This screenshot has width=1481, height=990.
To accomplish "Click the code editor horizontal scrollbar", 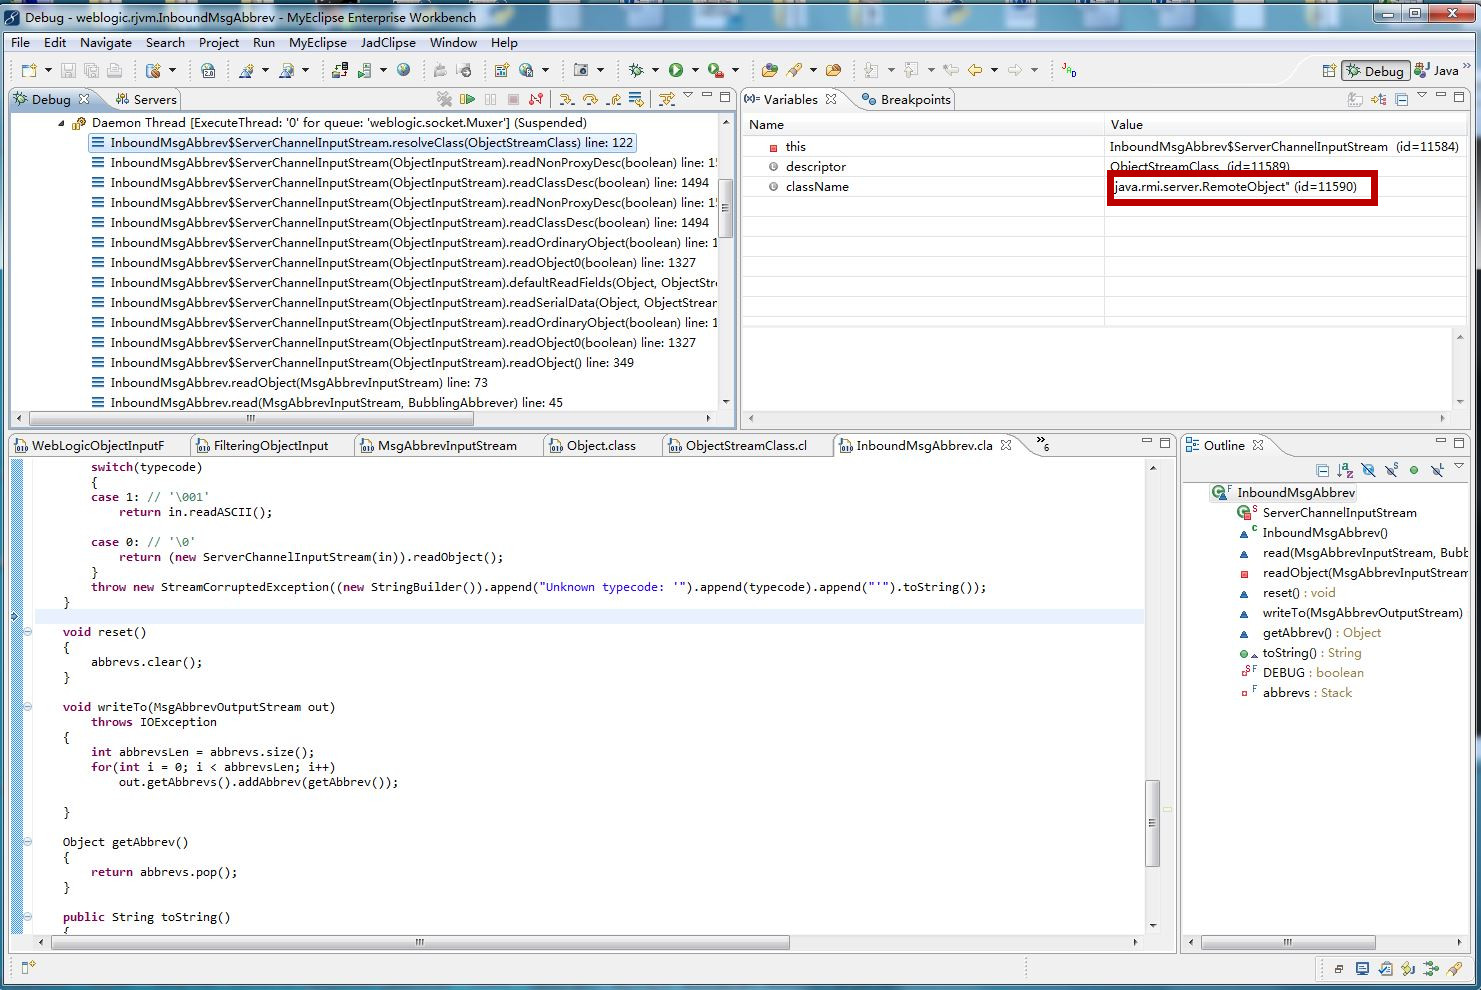I will (420, 942).
